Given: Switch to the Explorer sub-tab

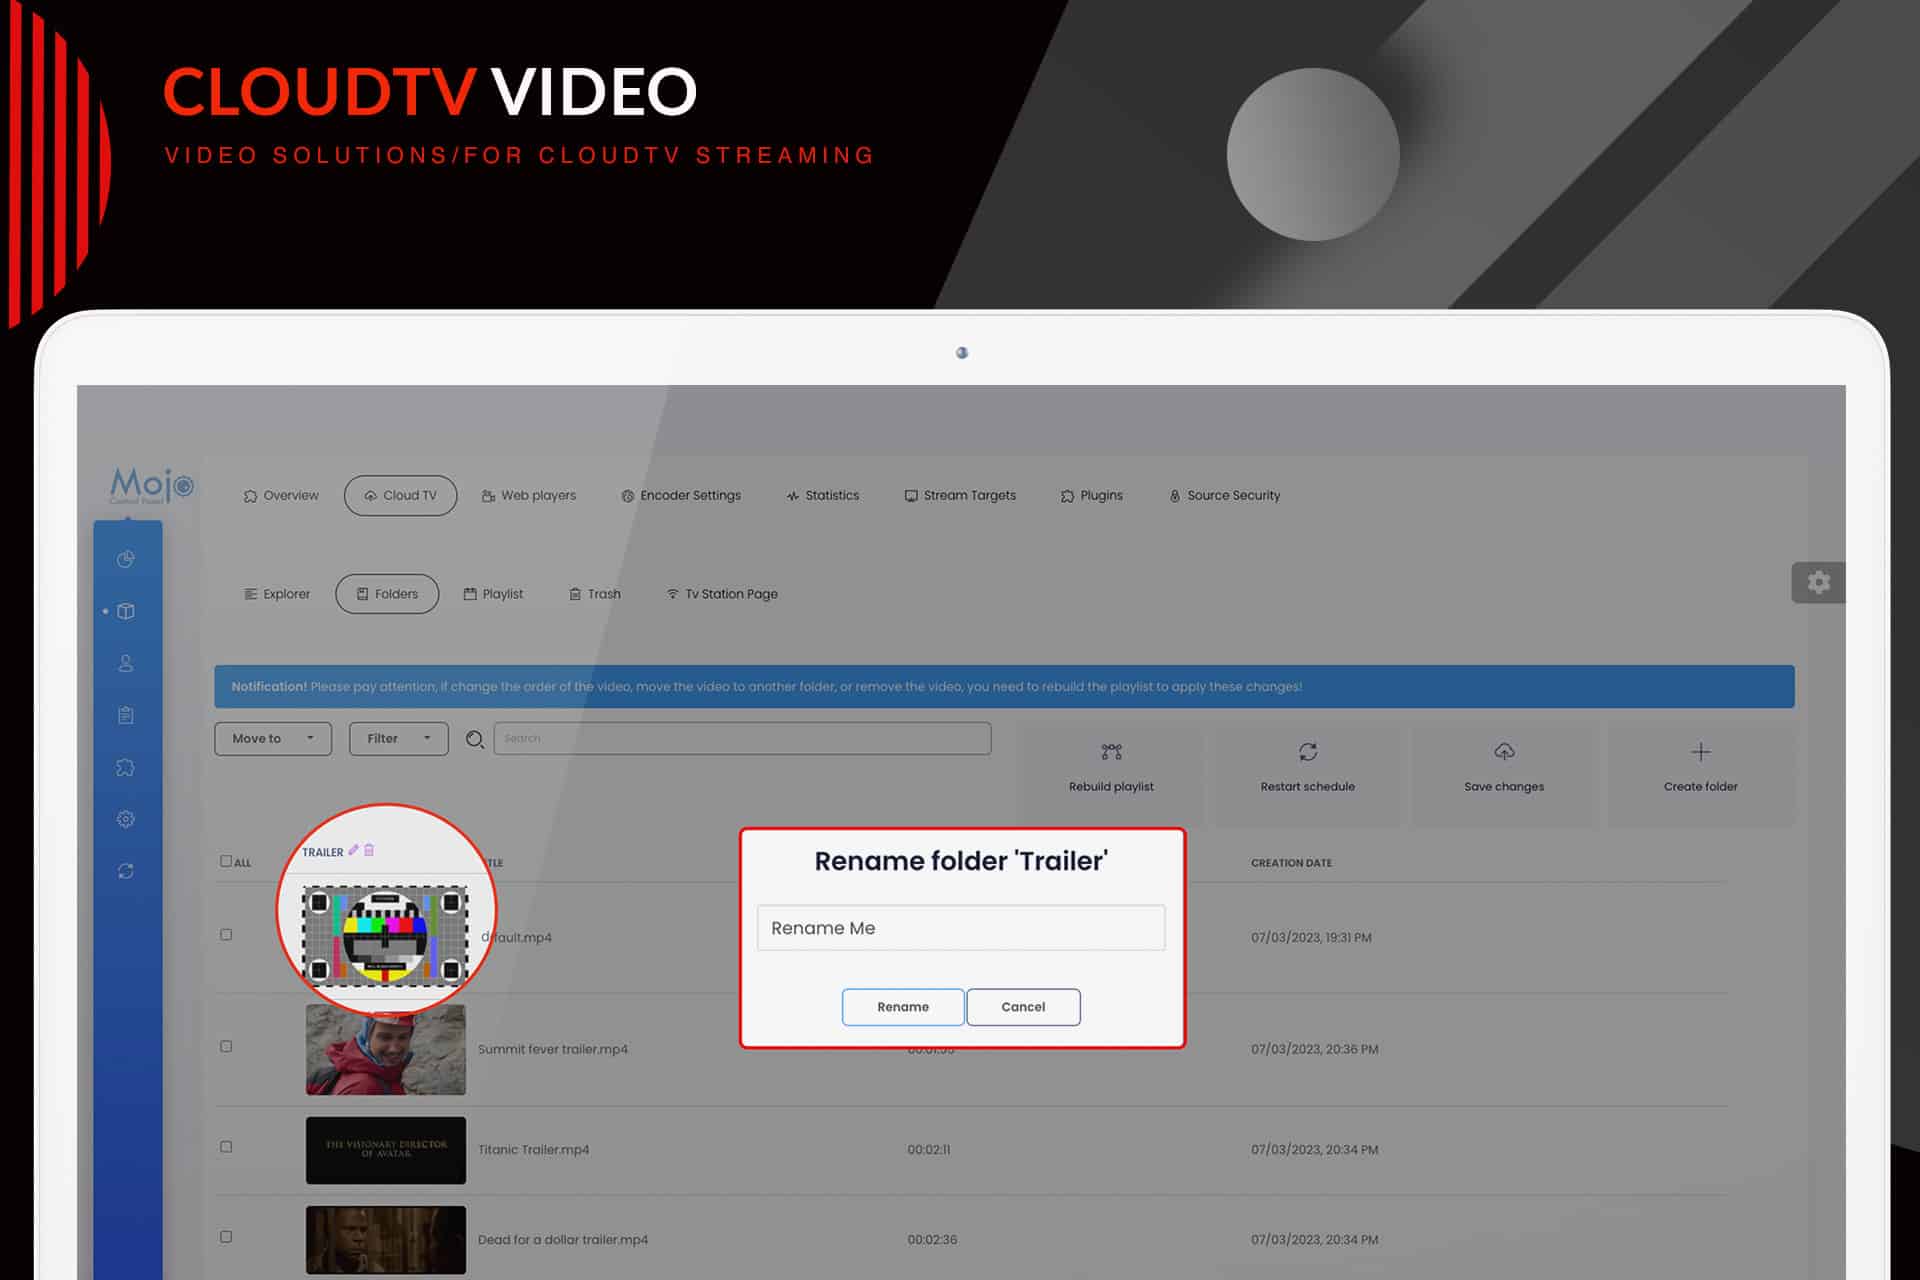Looking at the screenshot, I should click(277, 594).
